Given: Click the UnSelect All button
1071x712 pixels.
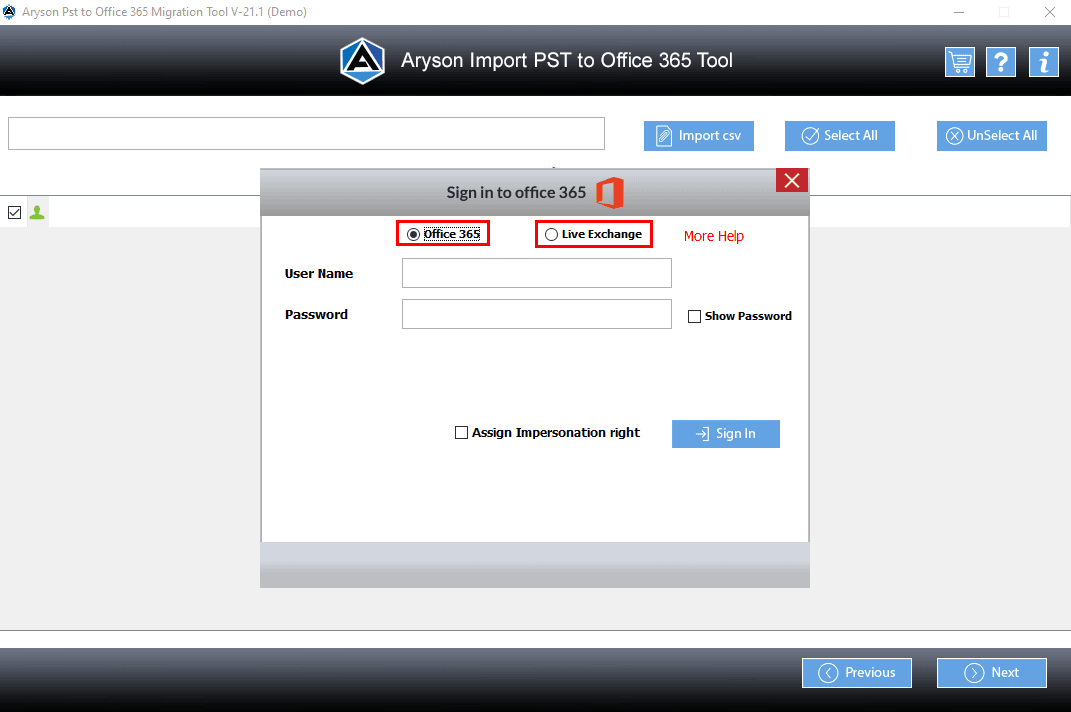Looking at the screenshot, I should 992,136.
